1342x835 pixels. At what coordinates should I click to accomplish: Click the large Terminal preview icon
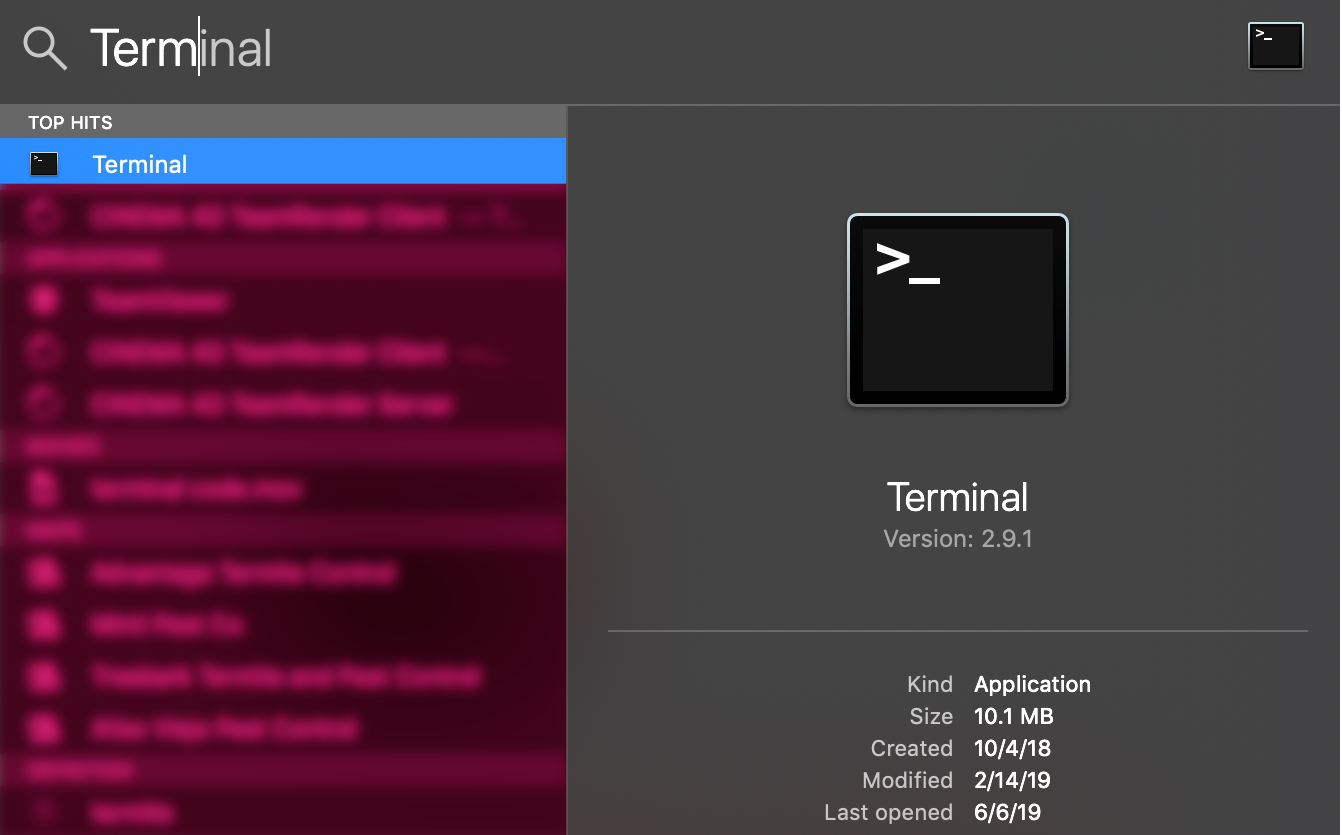(958, 310)
